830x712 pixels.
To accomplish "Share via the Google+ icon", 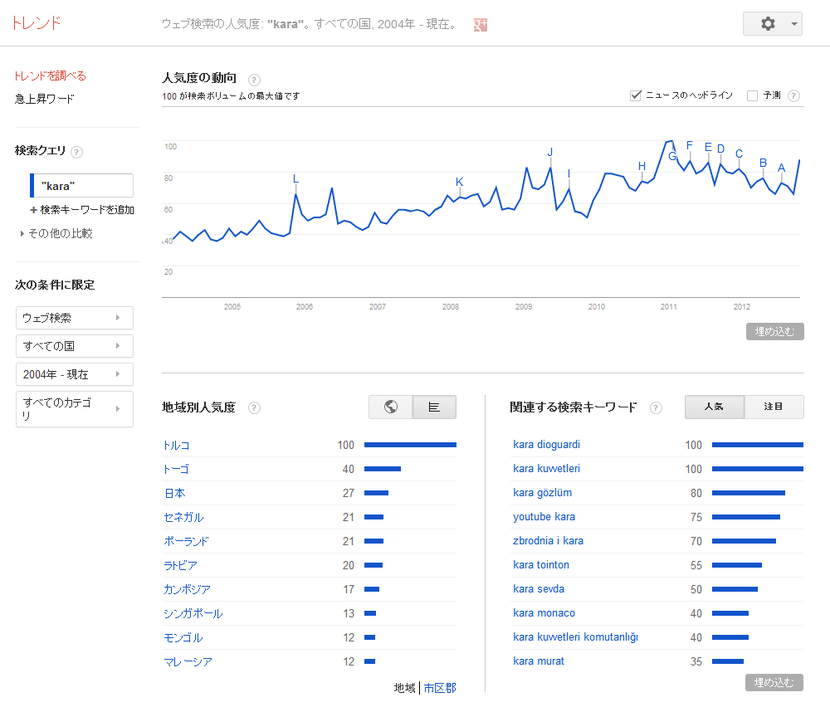I will [480, 24].
